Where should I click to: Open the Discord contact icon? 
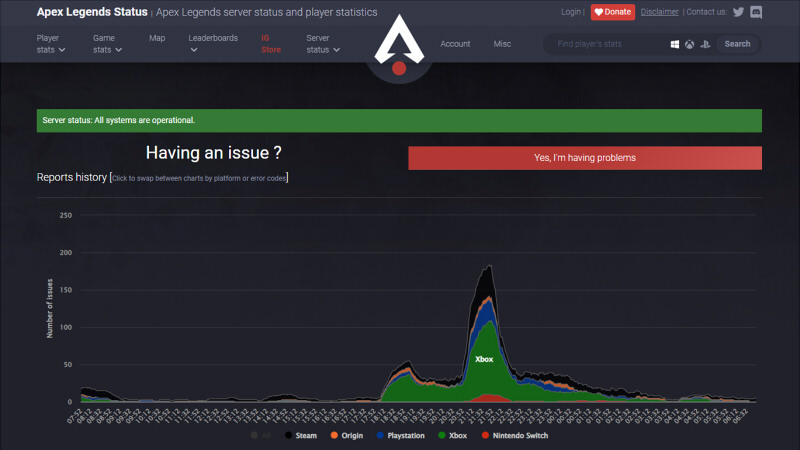tap(756, 12)
